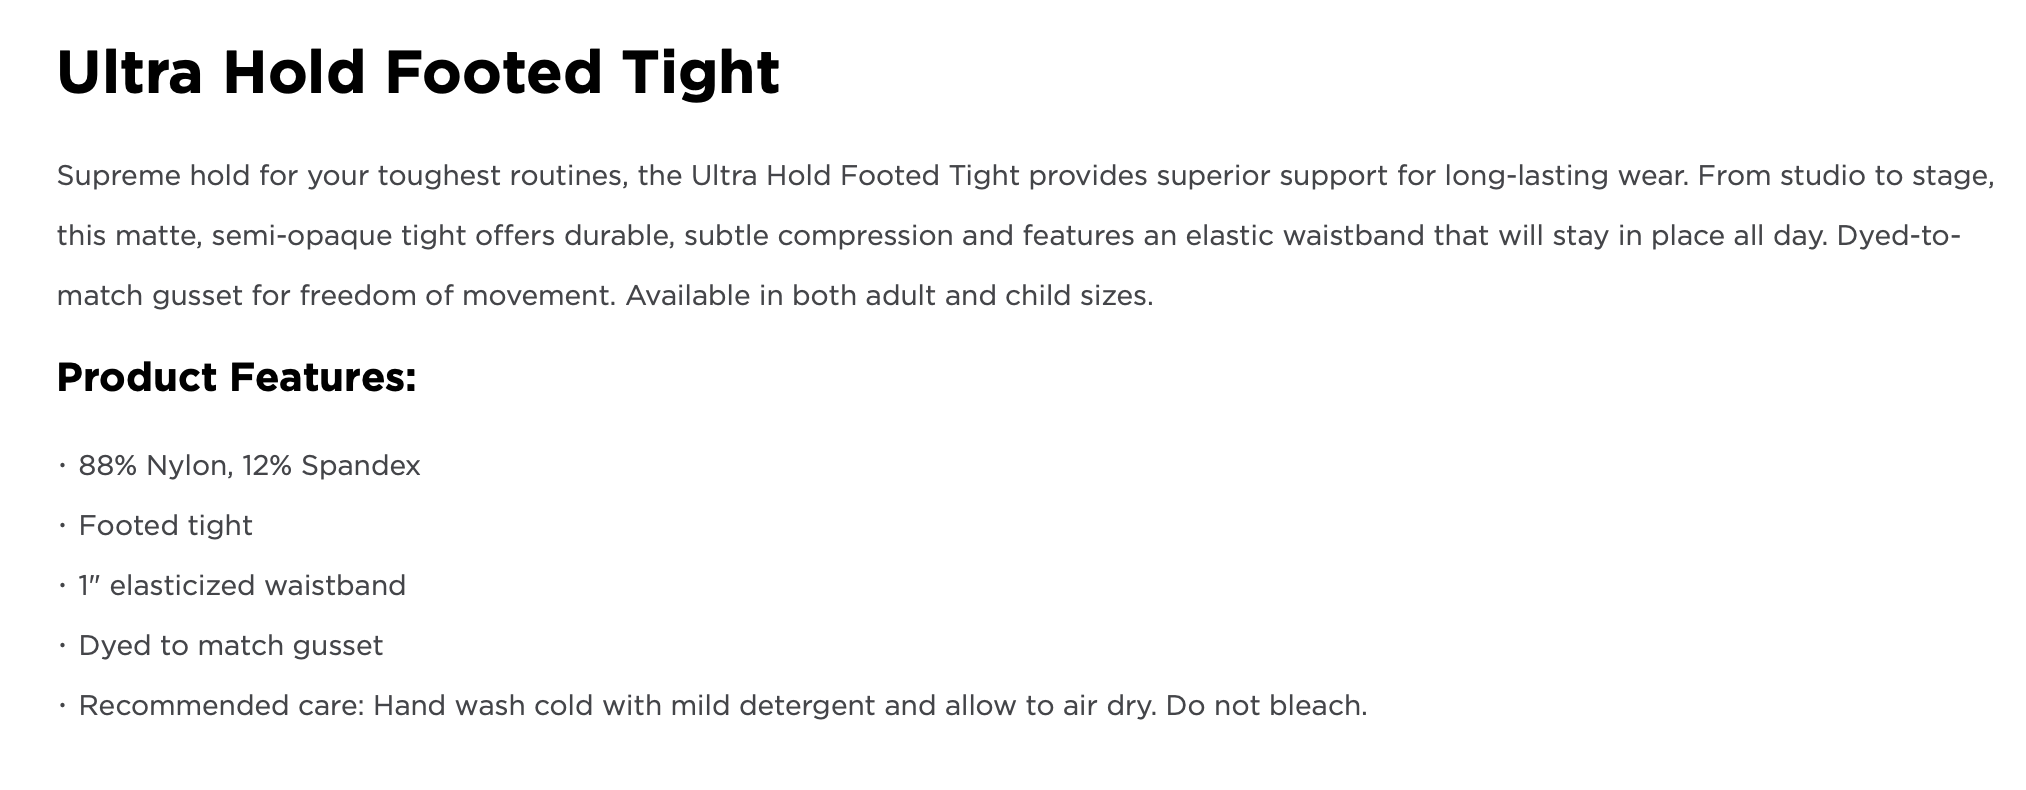The image size is (2026, 790).
Task: Click the Recommended care instructions line
Action: [722, 706]
